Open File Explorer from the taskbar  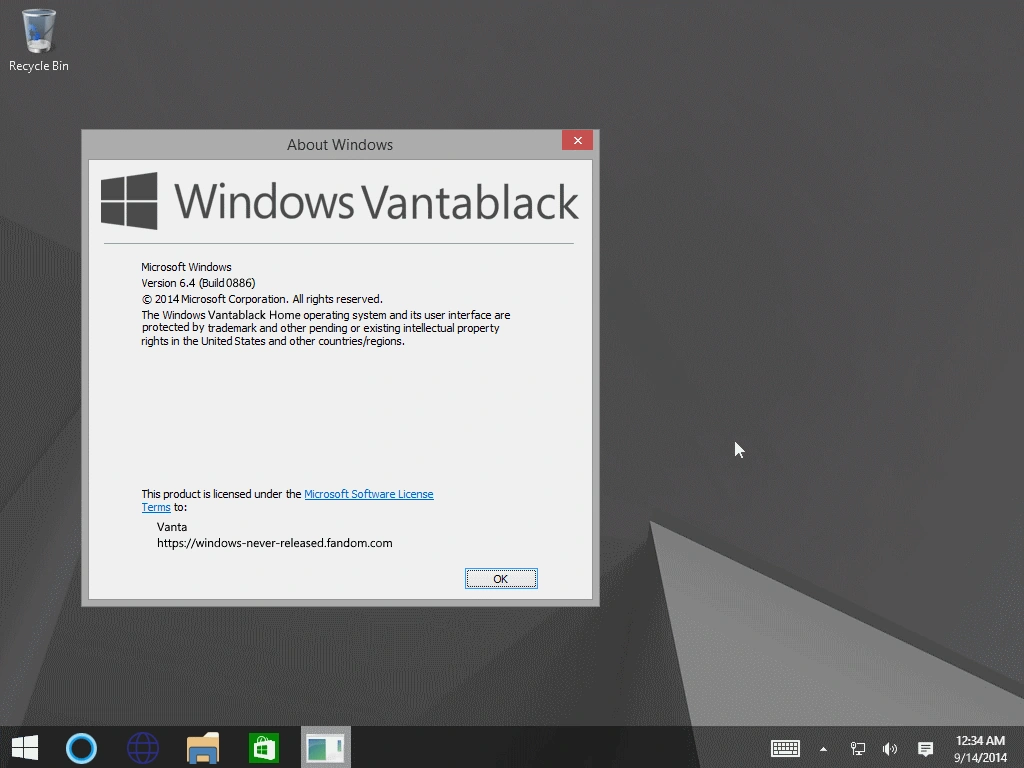(x=203, y=748)
